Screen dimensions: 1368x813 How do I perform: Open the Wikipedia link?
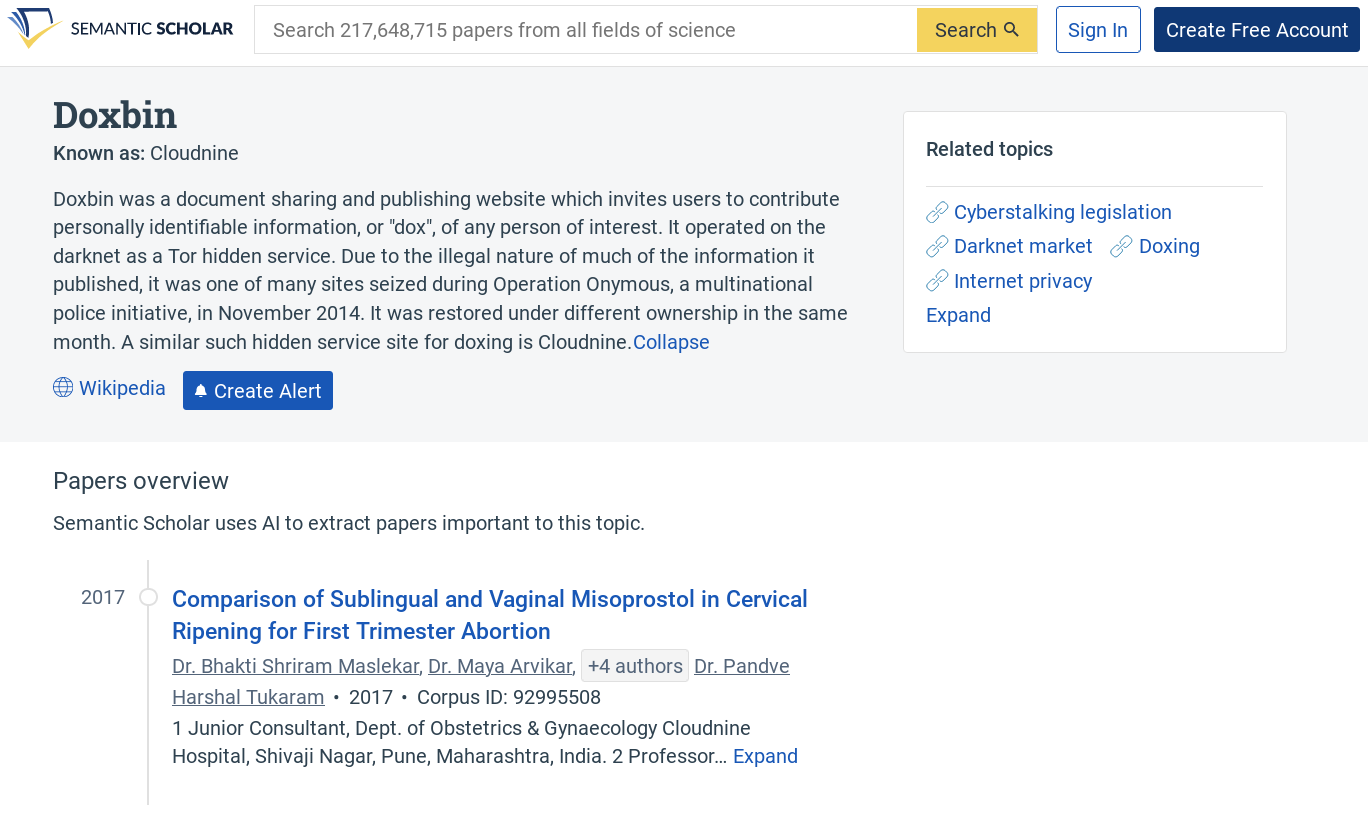point(122,388)
